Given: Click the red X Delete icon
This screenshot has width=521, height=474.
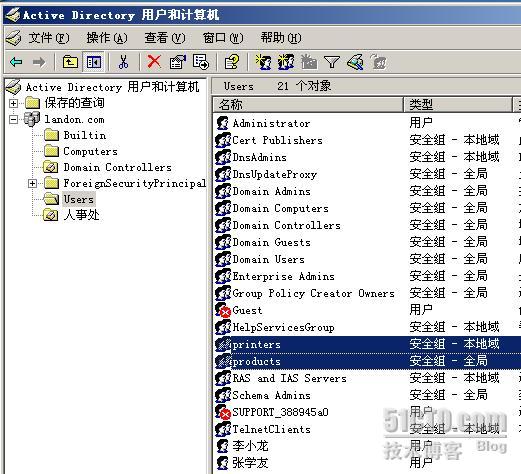Looking at the screenshot, I should (x=154, y=62).
